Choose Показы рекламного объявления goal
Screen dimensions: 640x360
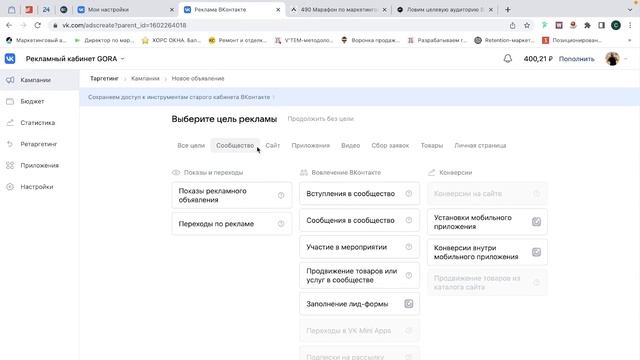[x=232, y=196]
